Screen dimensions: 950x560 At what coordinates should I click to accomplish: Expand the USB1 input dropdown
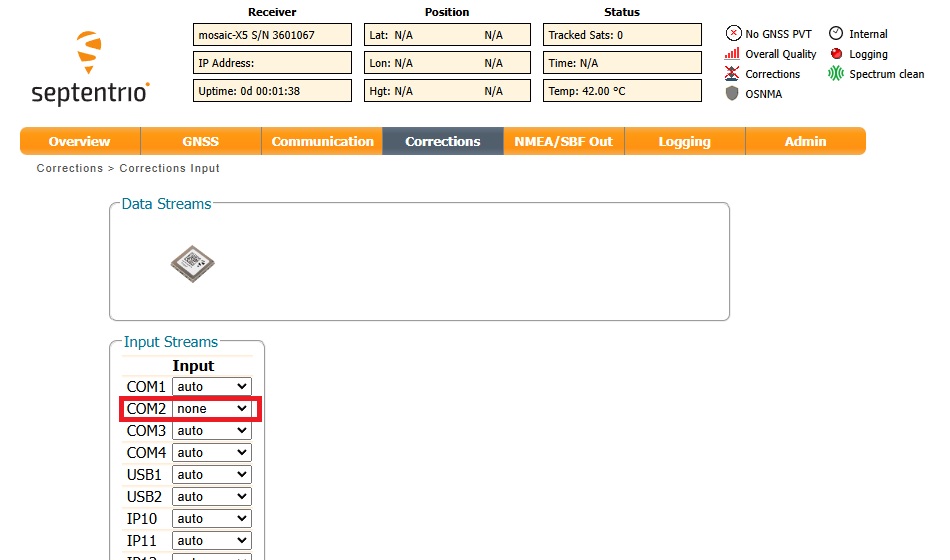tap(212, 475)
